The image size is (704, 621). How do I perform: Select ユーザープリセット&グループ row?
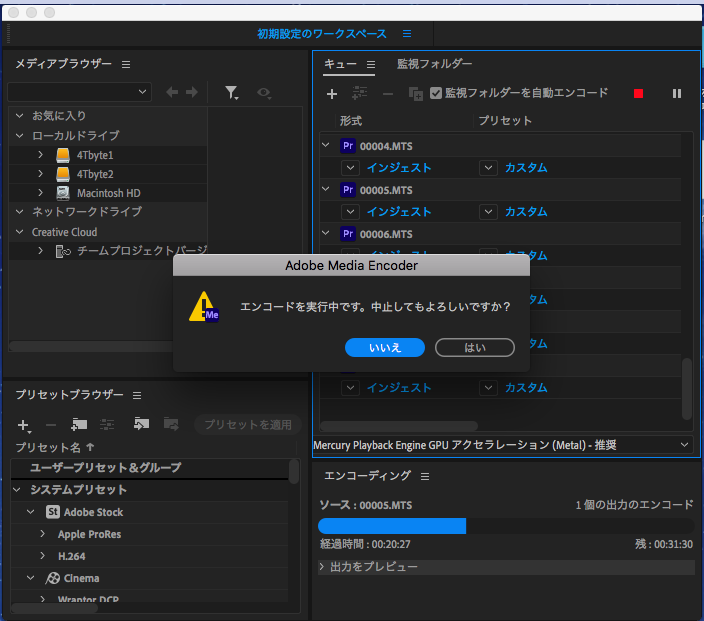tap(150, 468)
